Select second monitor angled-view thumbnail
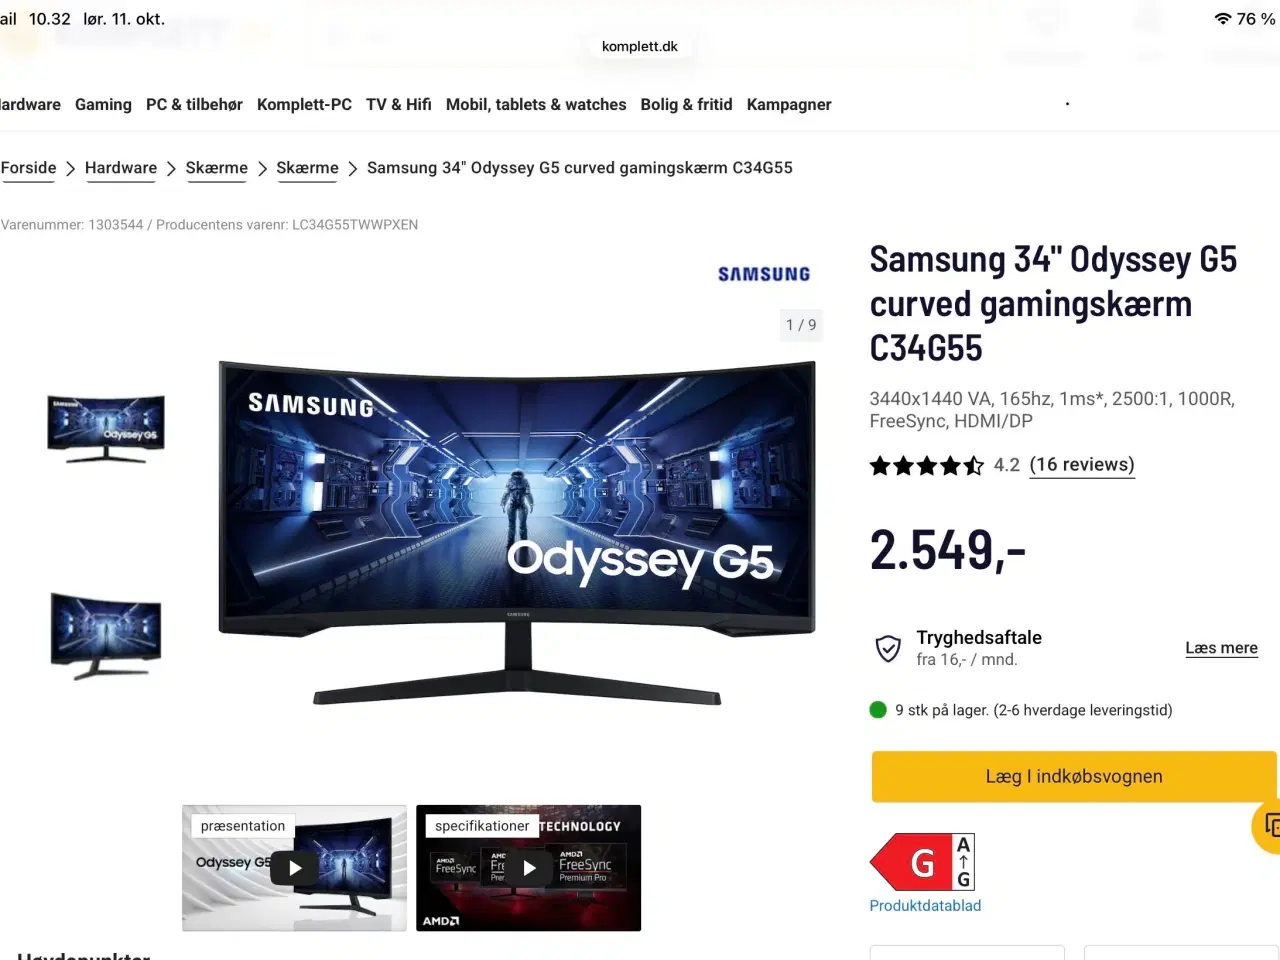This screenshot has height=960, width=1280. click(106, 636)
